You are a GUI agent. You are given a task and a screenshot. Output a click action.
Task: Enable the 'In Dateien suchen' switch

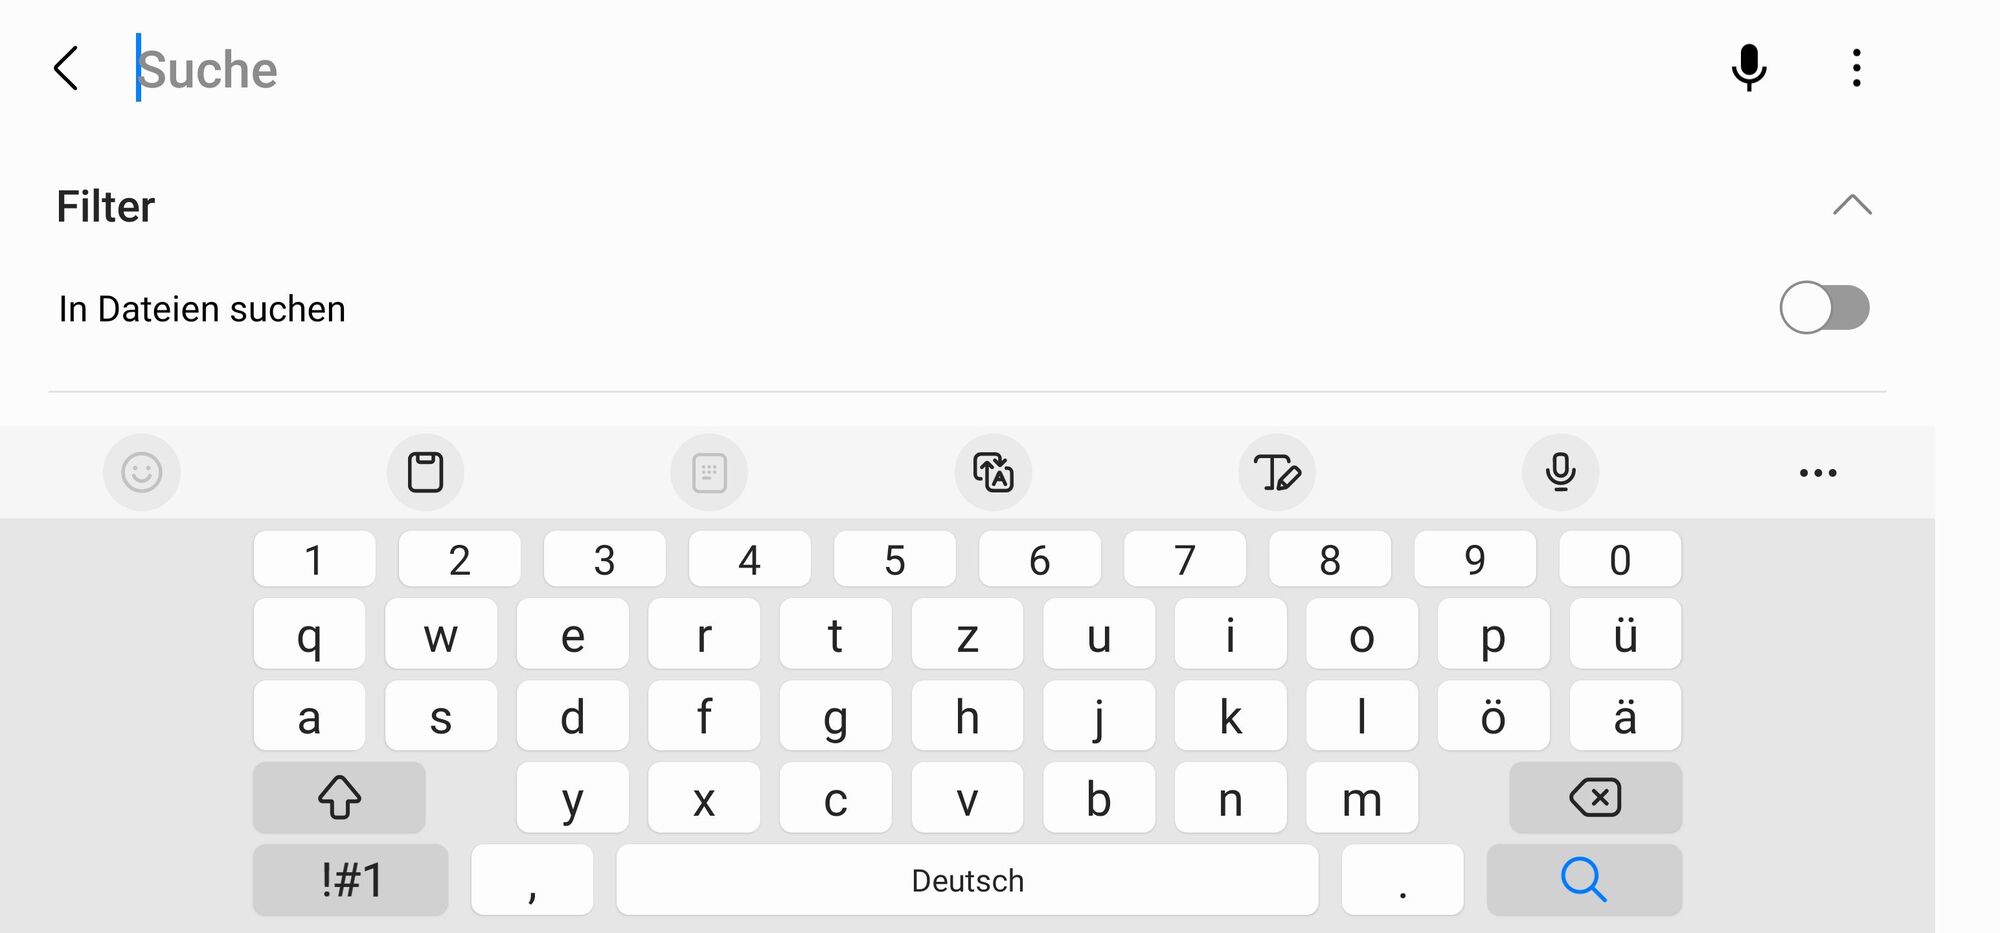click(x=1824, y=308)
